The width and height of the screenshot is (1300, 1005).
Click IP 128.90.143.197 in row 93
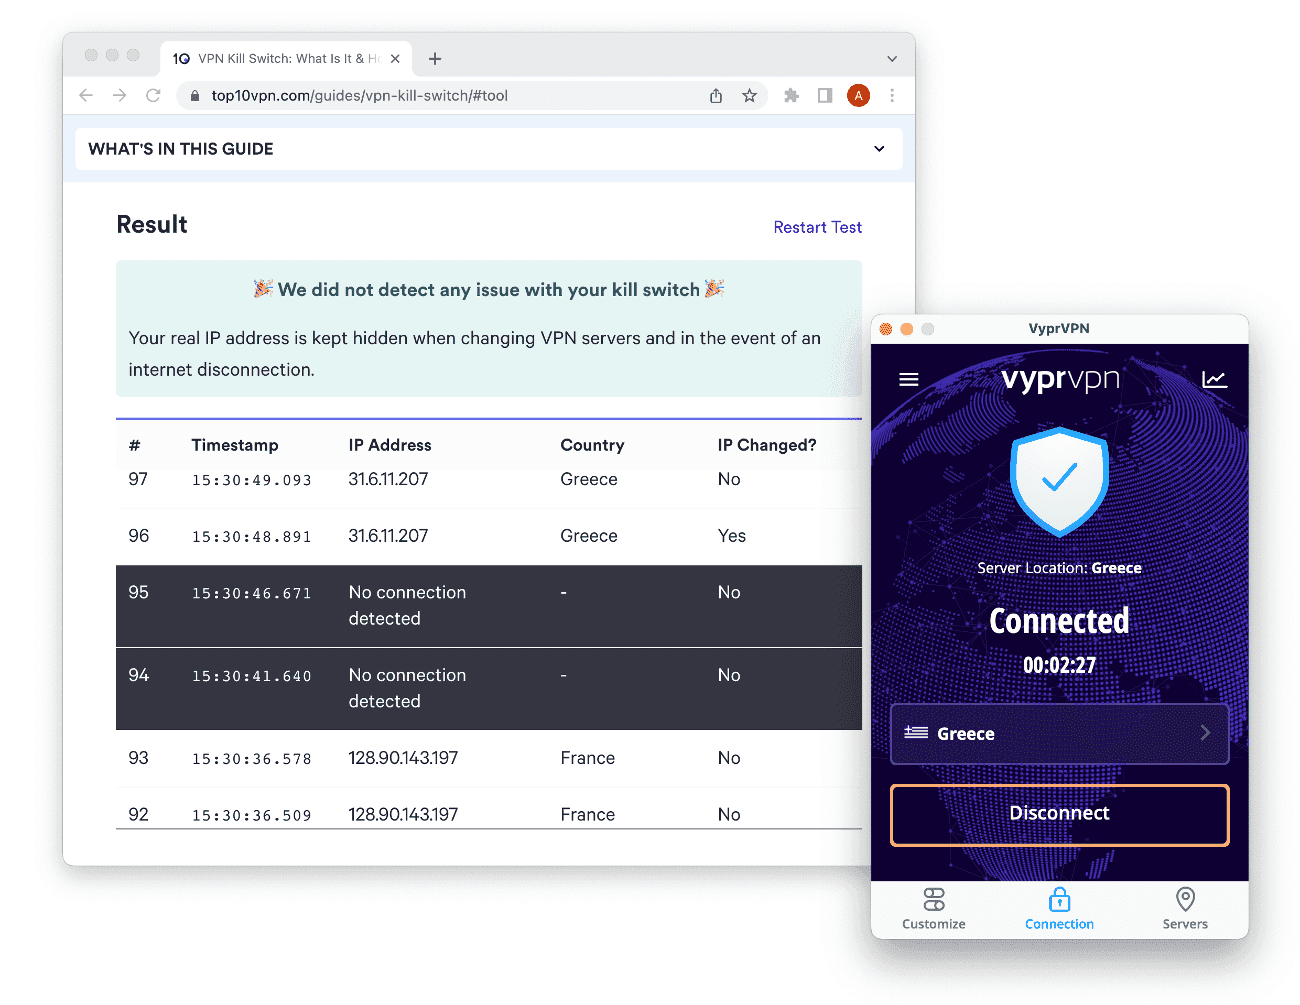point(403,758)
